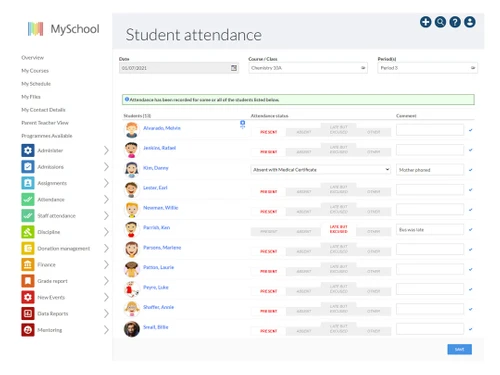
Task: Click the MySchool logo
Action: coord(63,29)
